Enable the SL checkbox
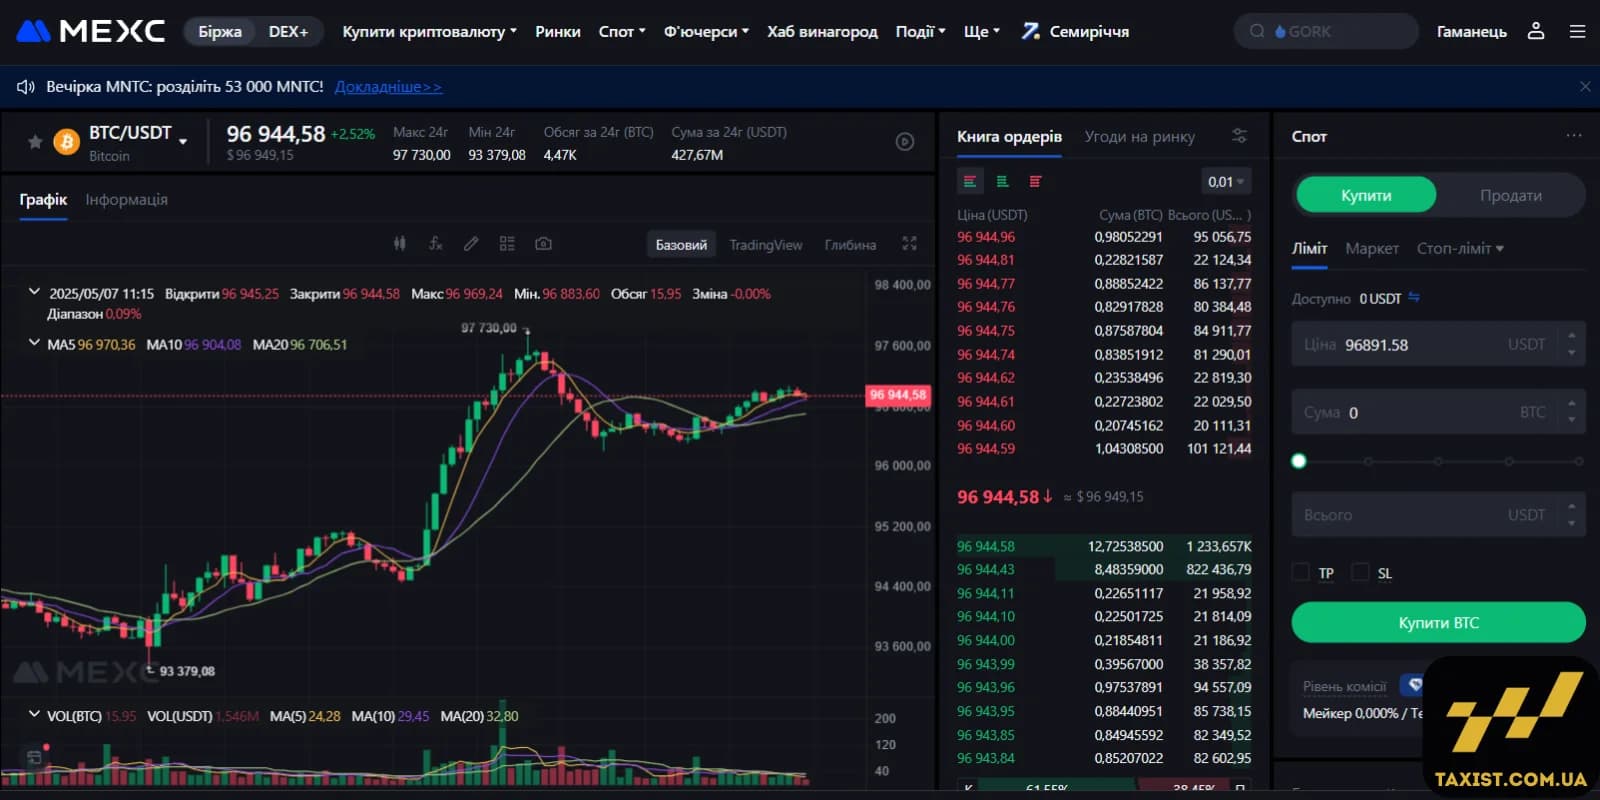This screenshot has height=800, width=1600. (1360, 572)
